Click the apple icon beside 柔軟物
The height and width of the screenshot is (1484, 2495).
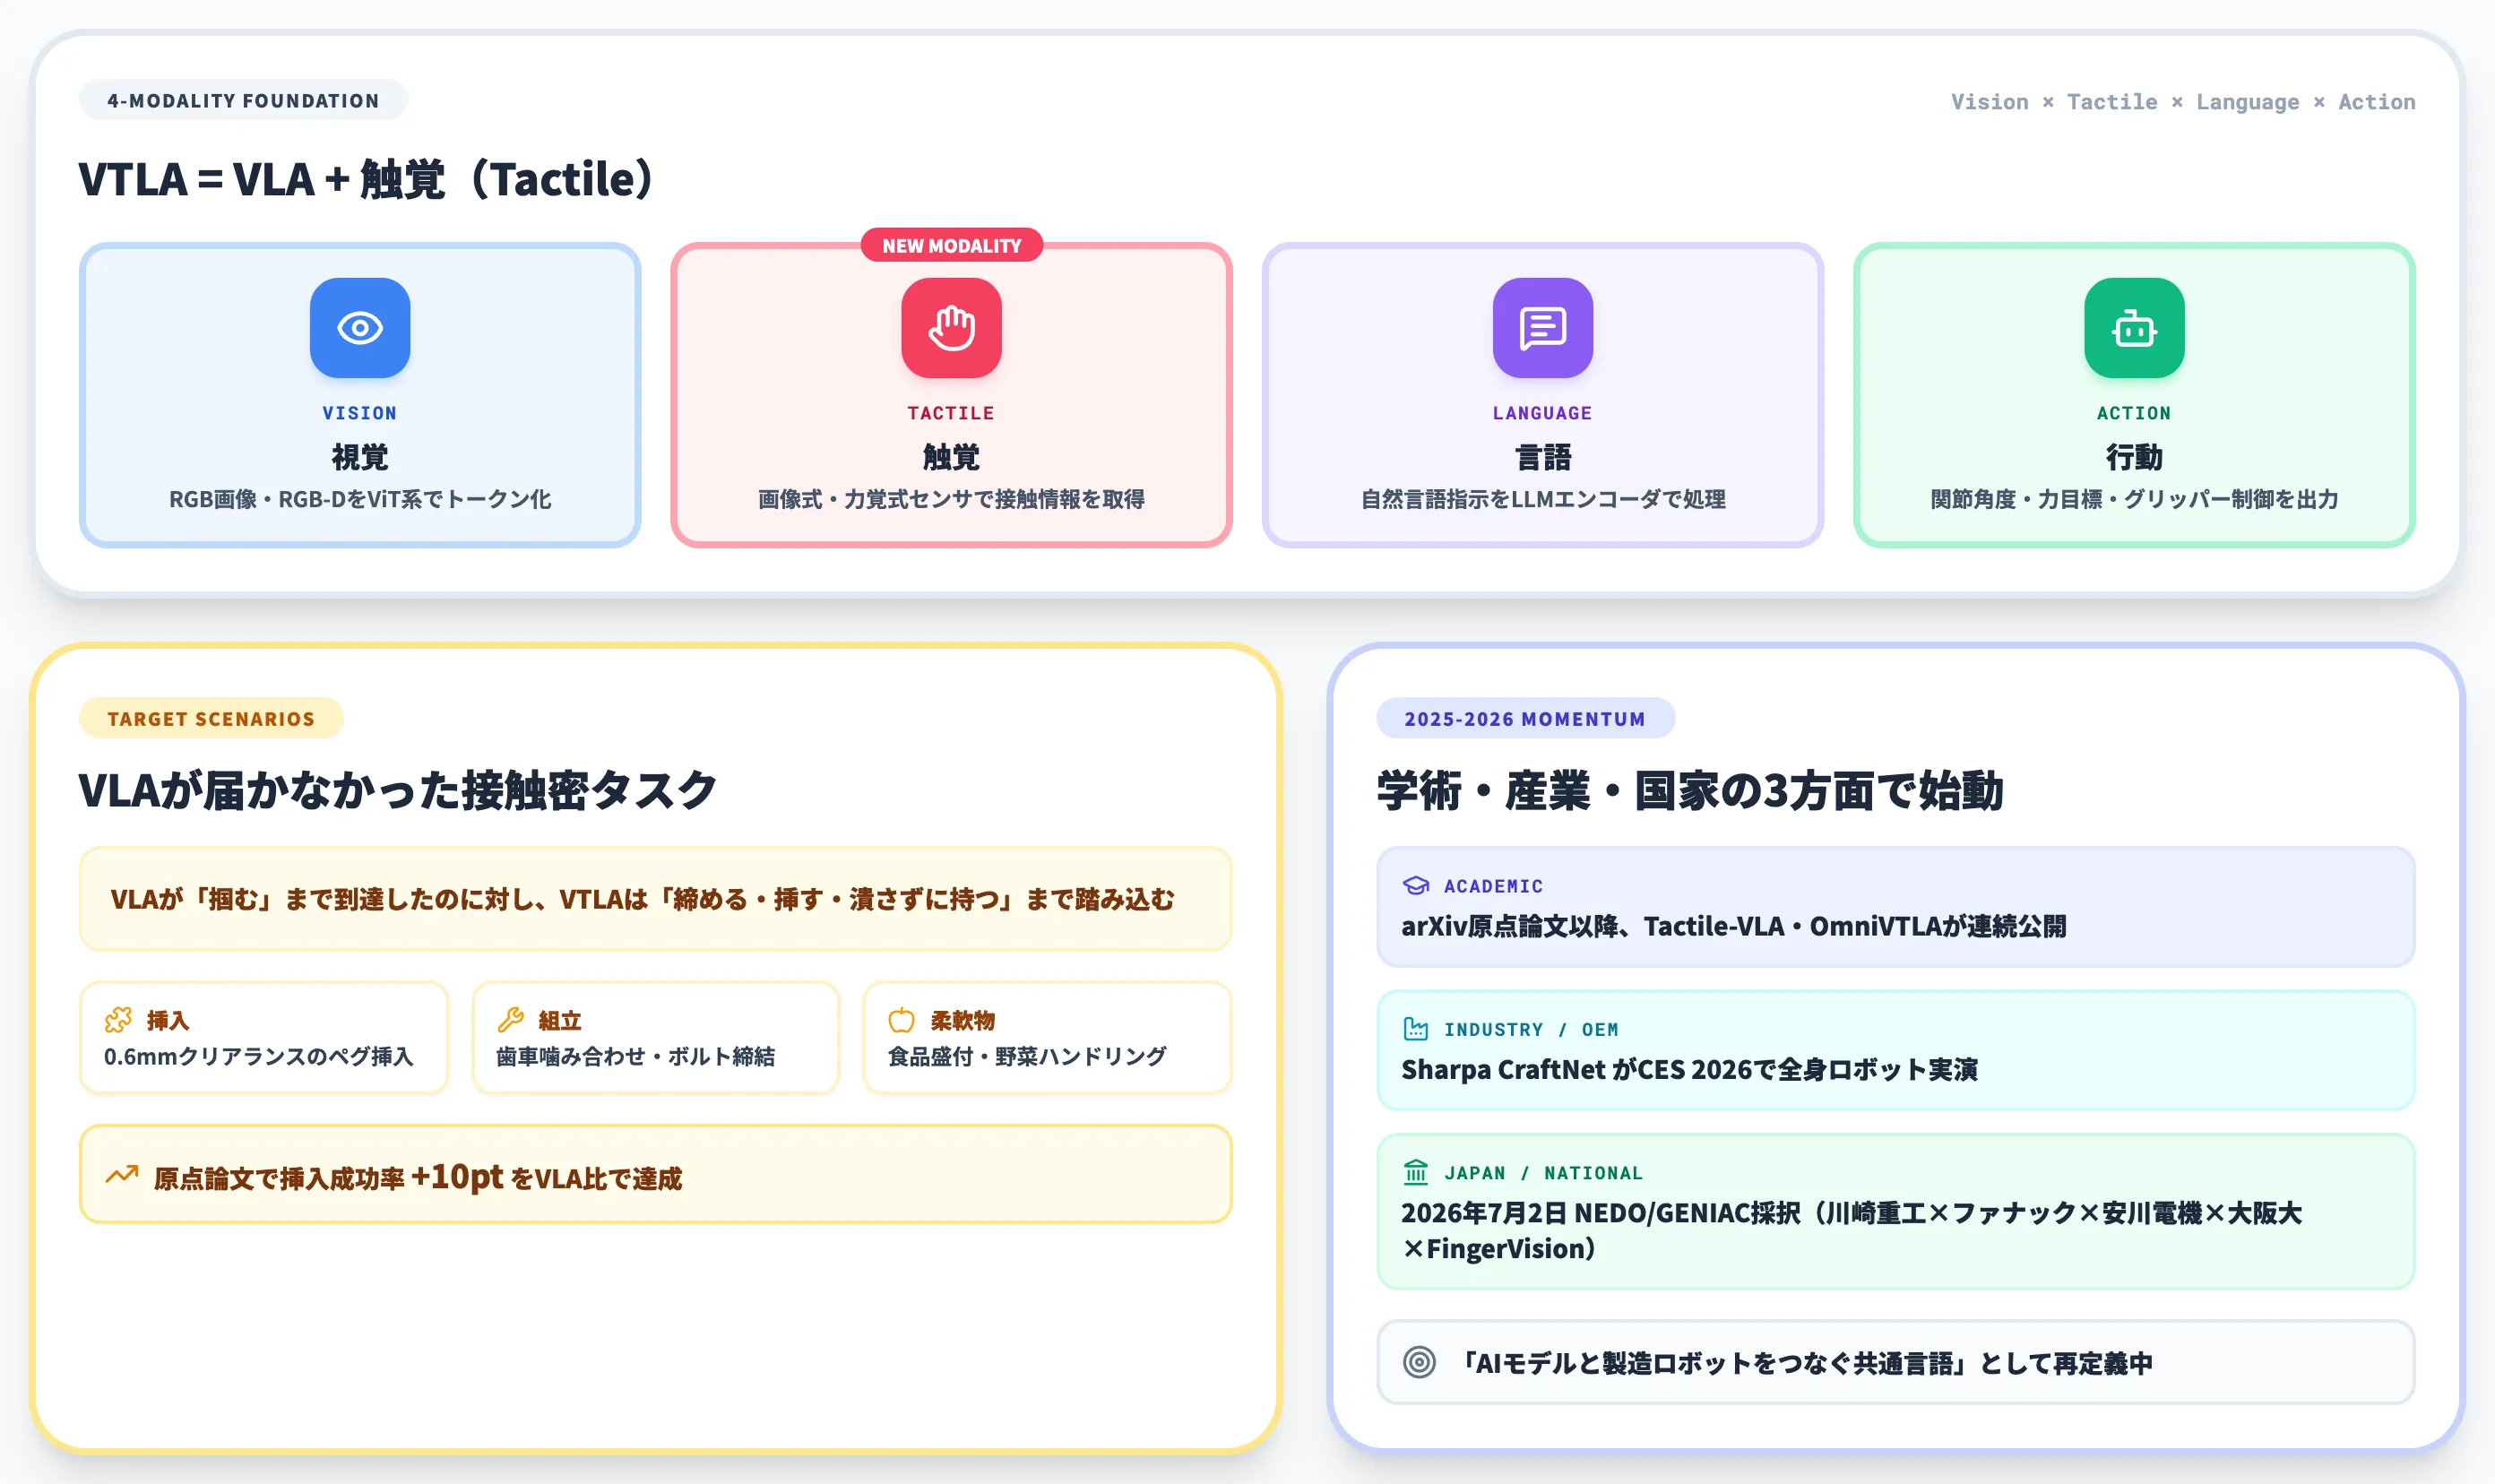(x=902, y=1020)
